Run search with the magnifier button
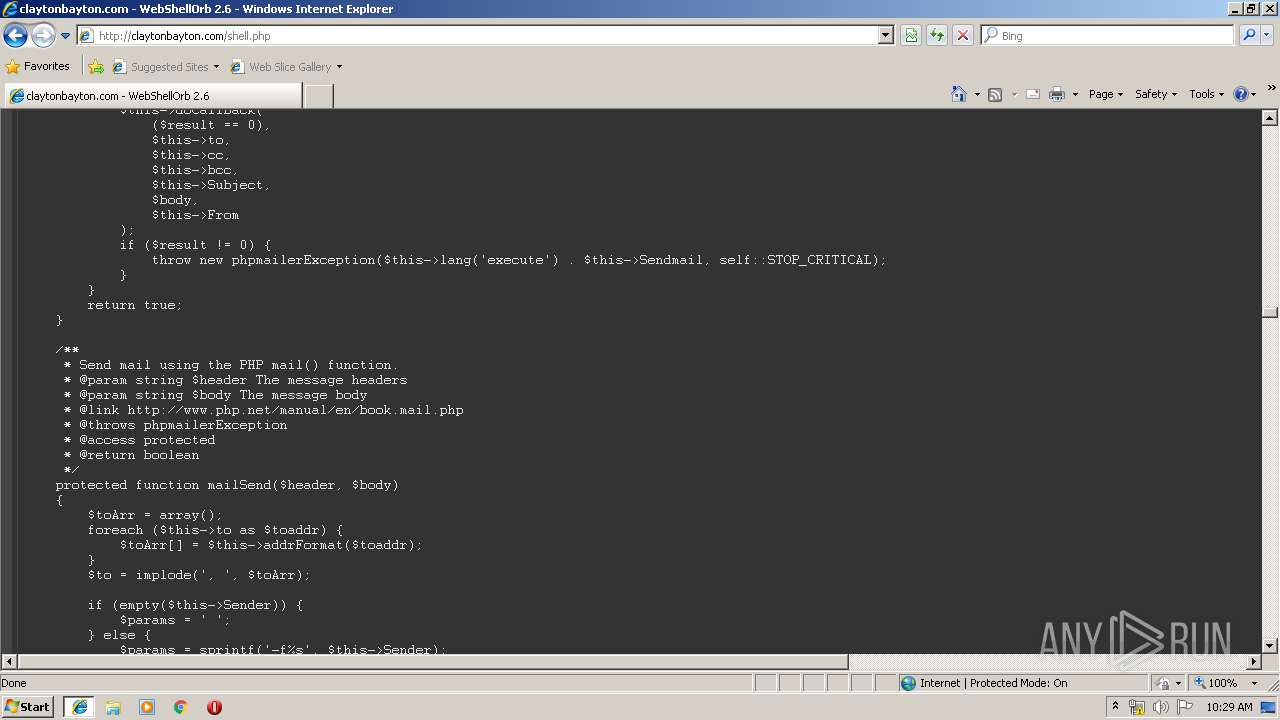1280x720 pixels. 1248,36
